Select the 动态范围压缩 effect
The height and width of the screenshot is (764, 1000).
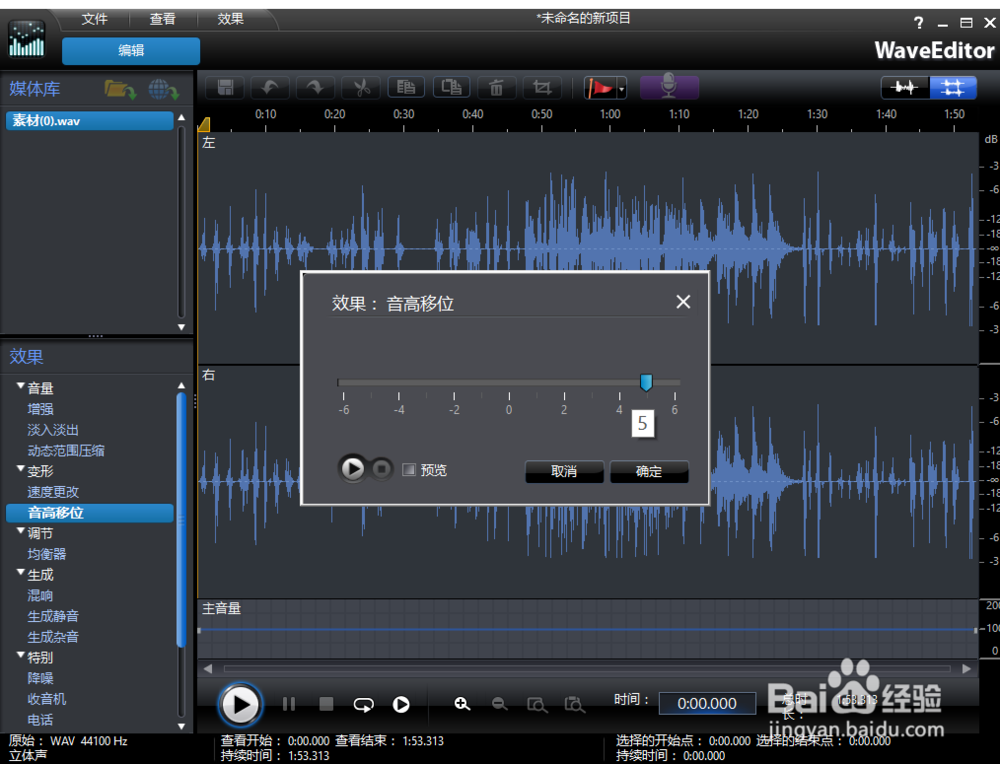(66, 451)
